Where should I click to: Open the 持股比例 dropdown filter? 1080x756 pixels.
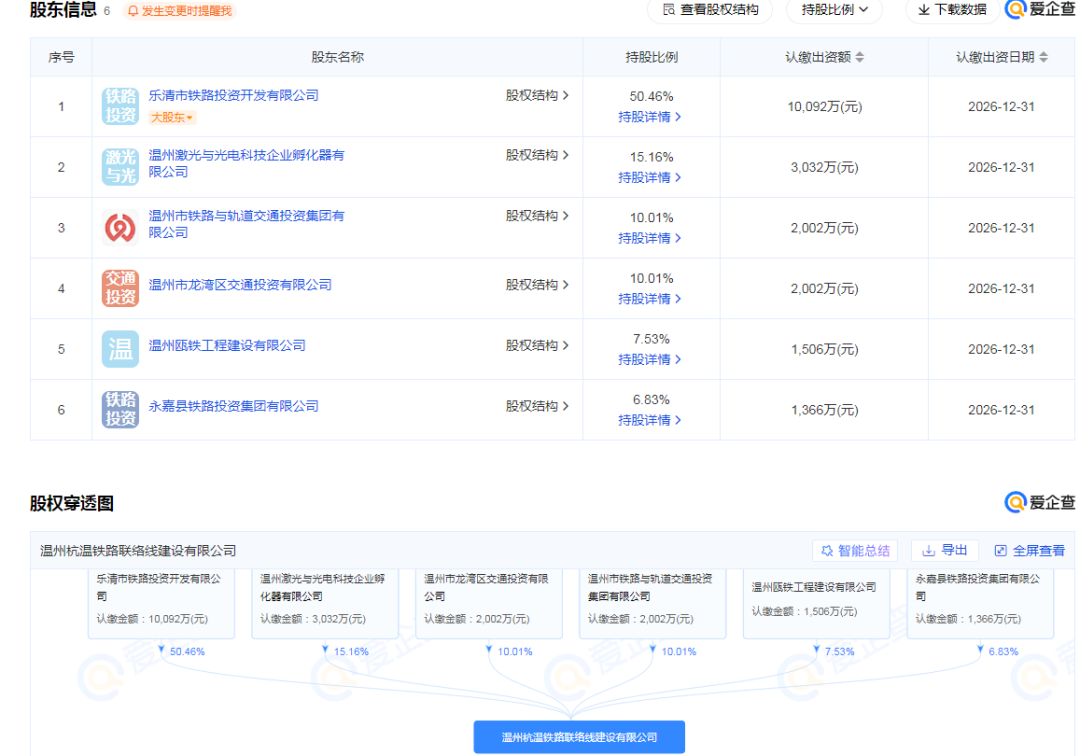[x=834, y=10]
